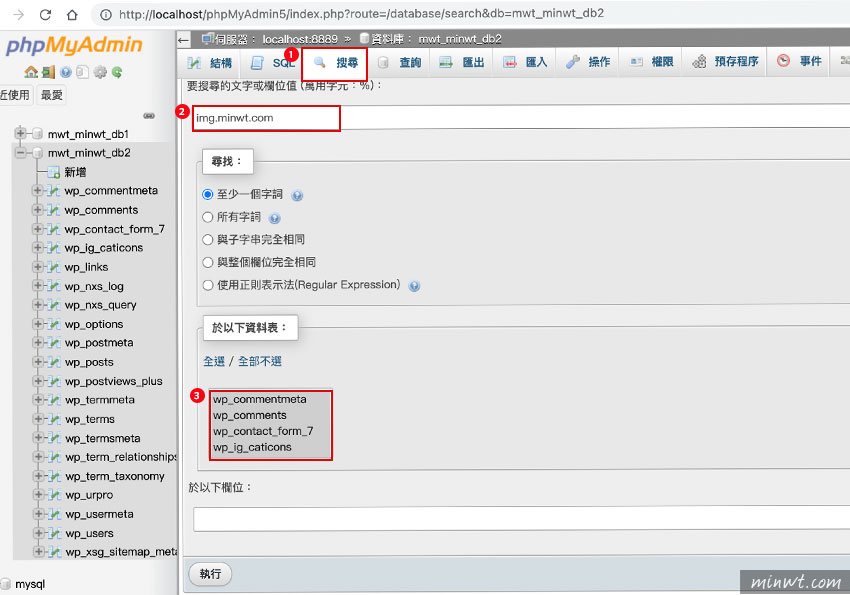Click the 新增 new table icon
Viewport: 850px width, 595px height.
pos(54,172)
